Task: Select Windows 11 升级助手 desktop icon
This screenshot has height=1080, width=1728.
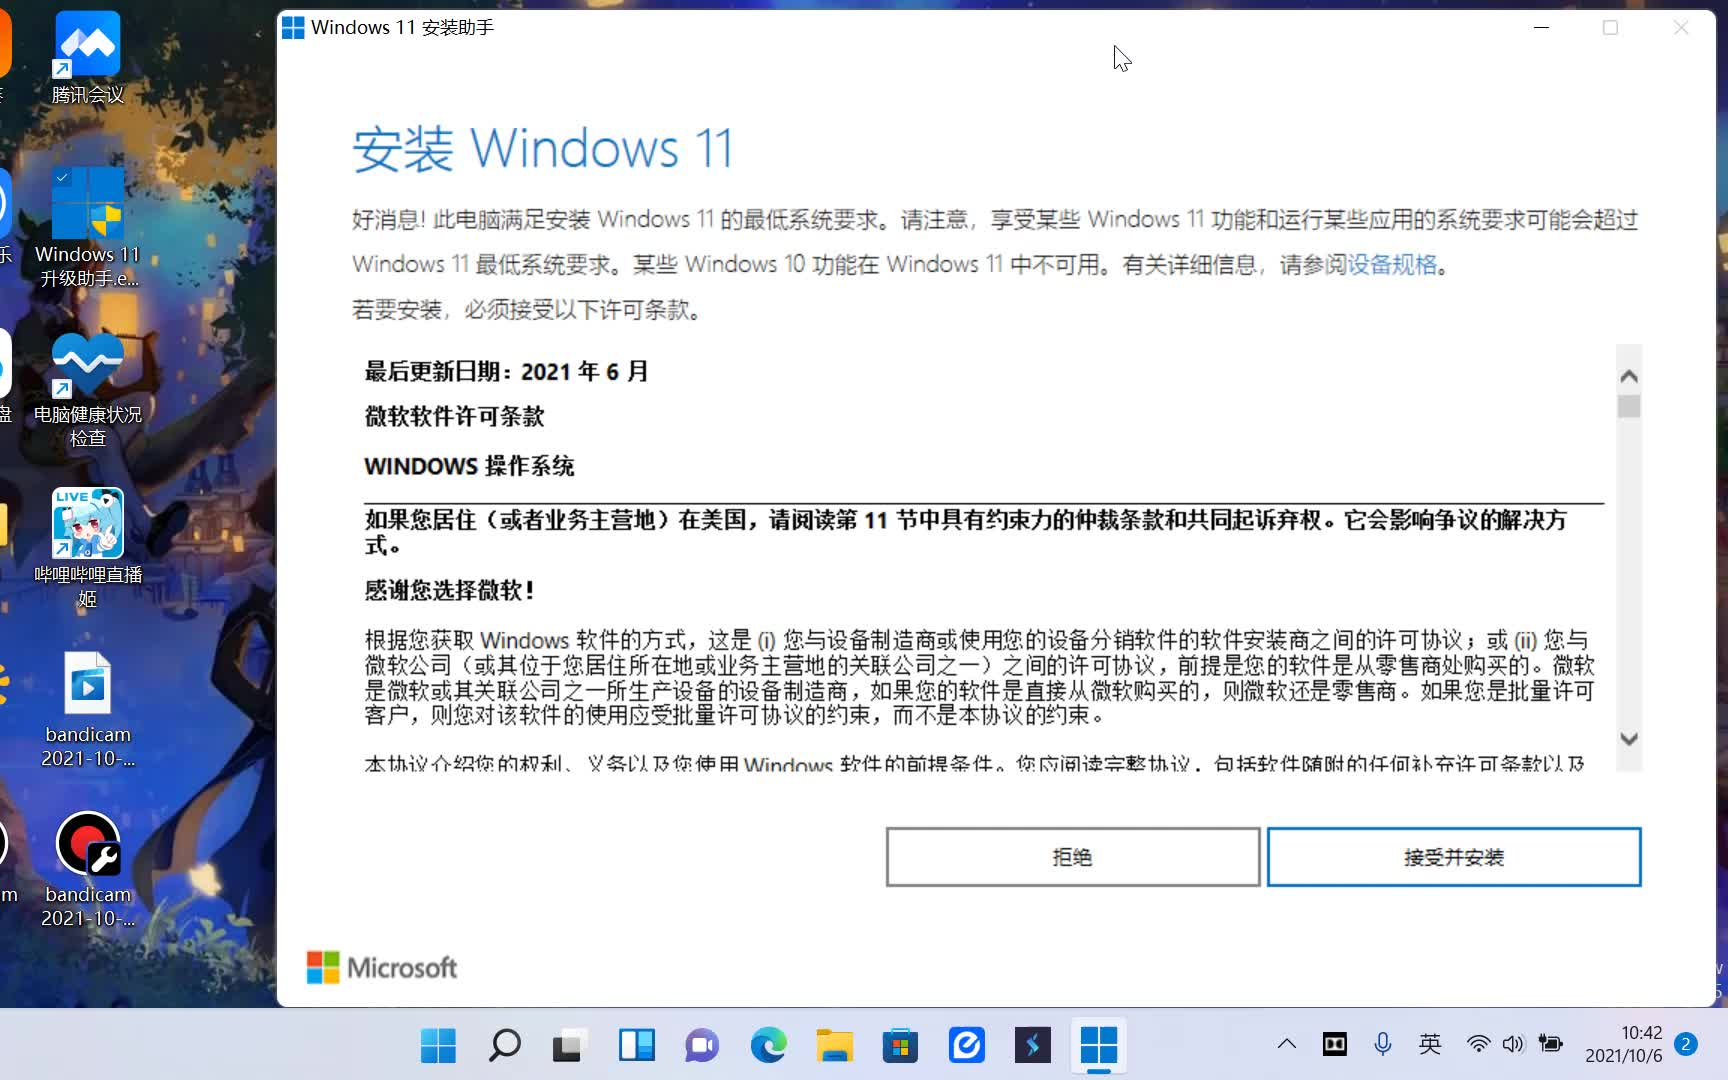Action: pos(88,227)
